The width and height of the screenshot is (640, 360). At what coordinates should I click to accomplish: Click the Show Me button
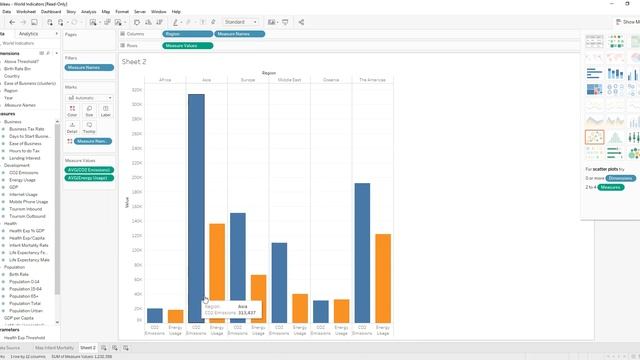(628, 22)
